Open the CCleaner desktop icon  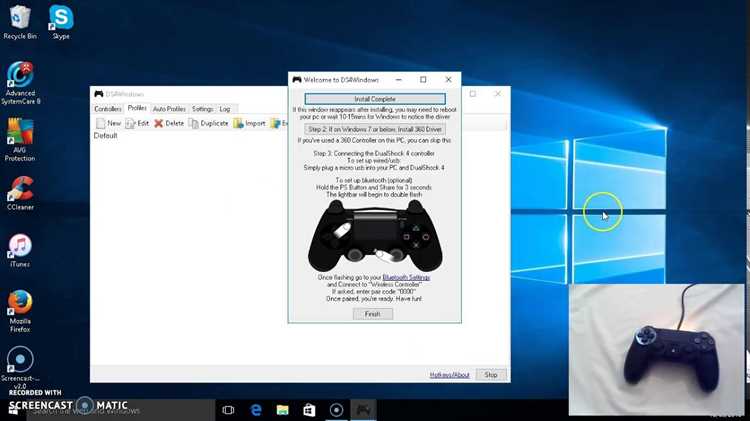click(x=20, y=193)
